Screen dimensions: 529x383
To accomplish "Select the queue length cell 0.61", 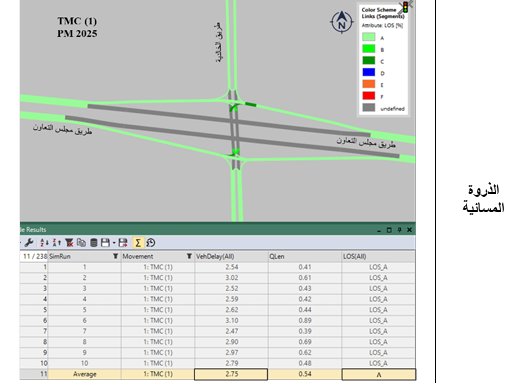I will [305, 278].
